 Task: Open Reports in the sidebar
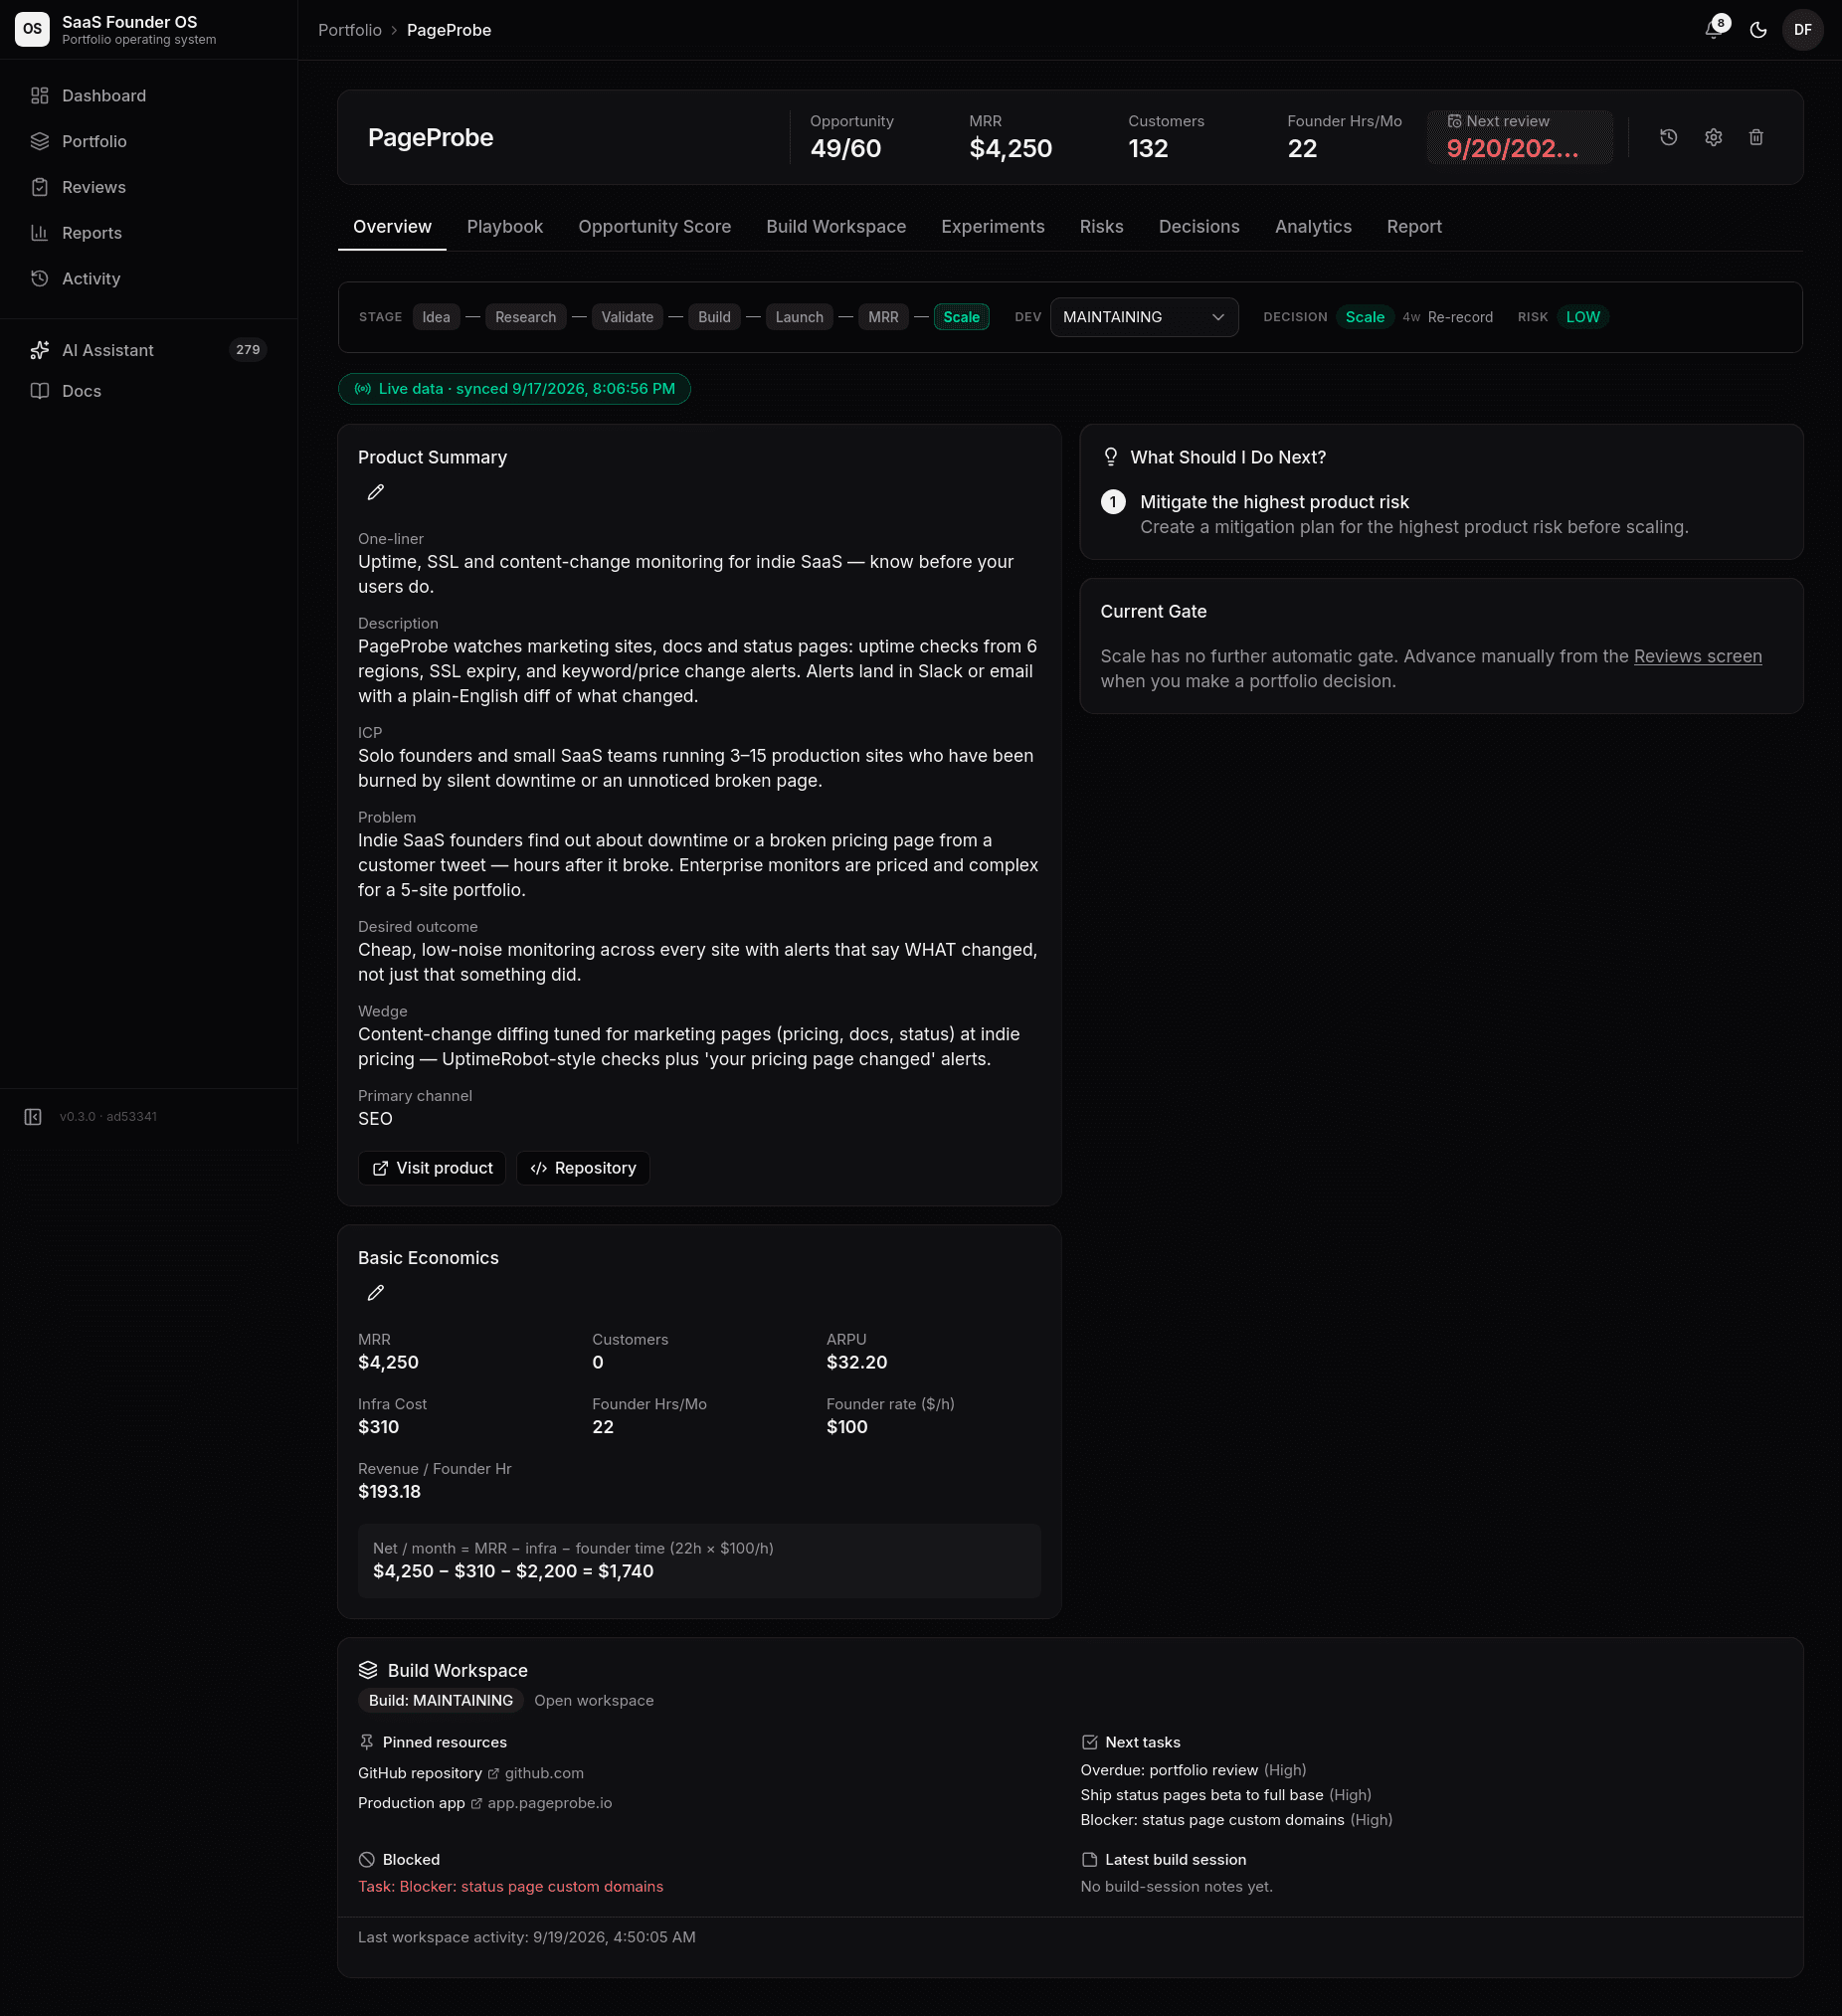pos(148,233)
